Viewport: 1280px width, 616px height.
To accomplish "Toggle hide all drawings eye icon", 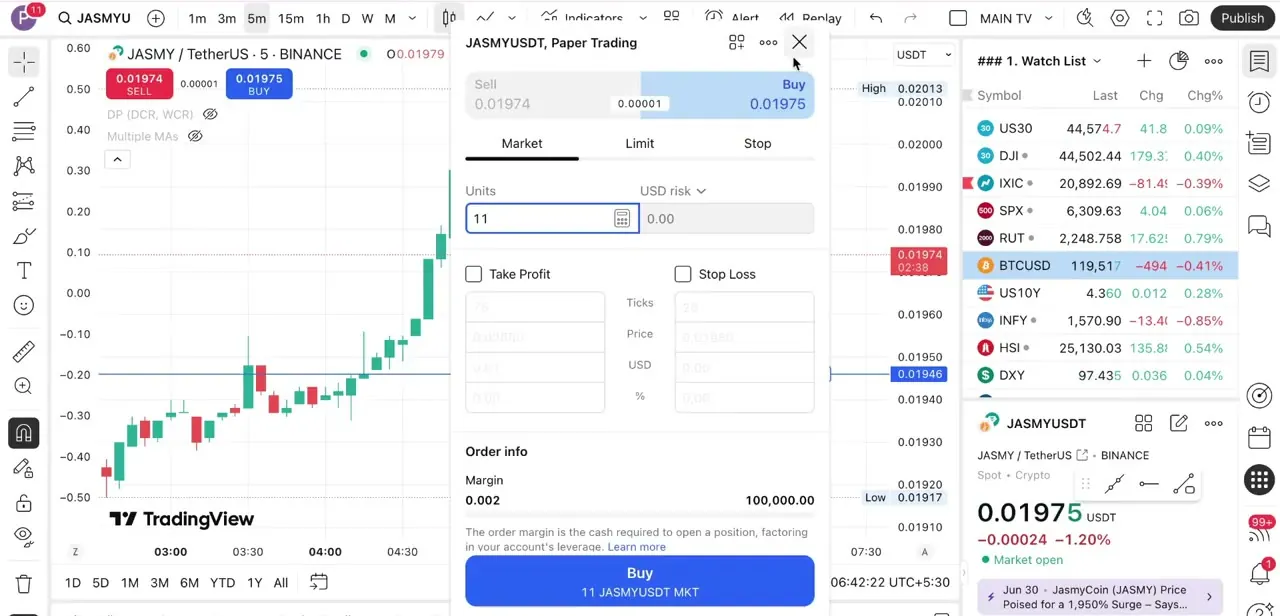I will [24, 537].
